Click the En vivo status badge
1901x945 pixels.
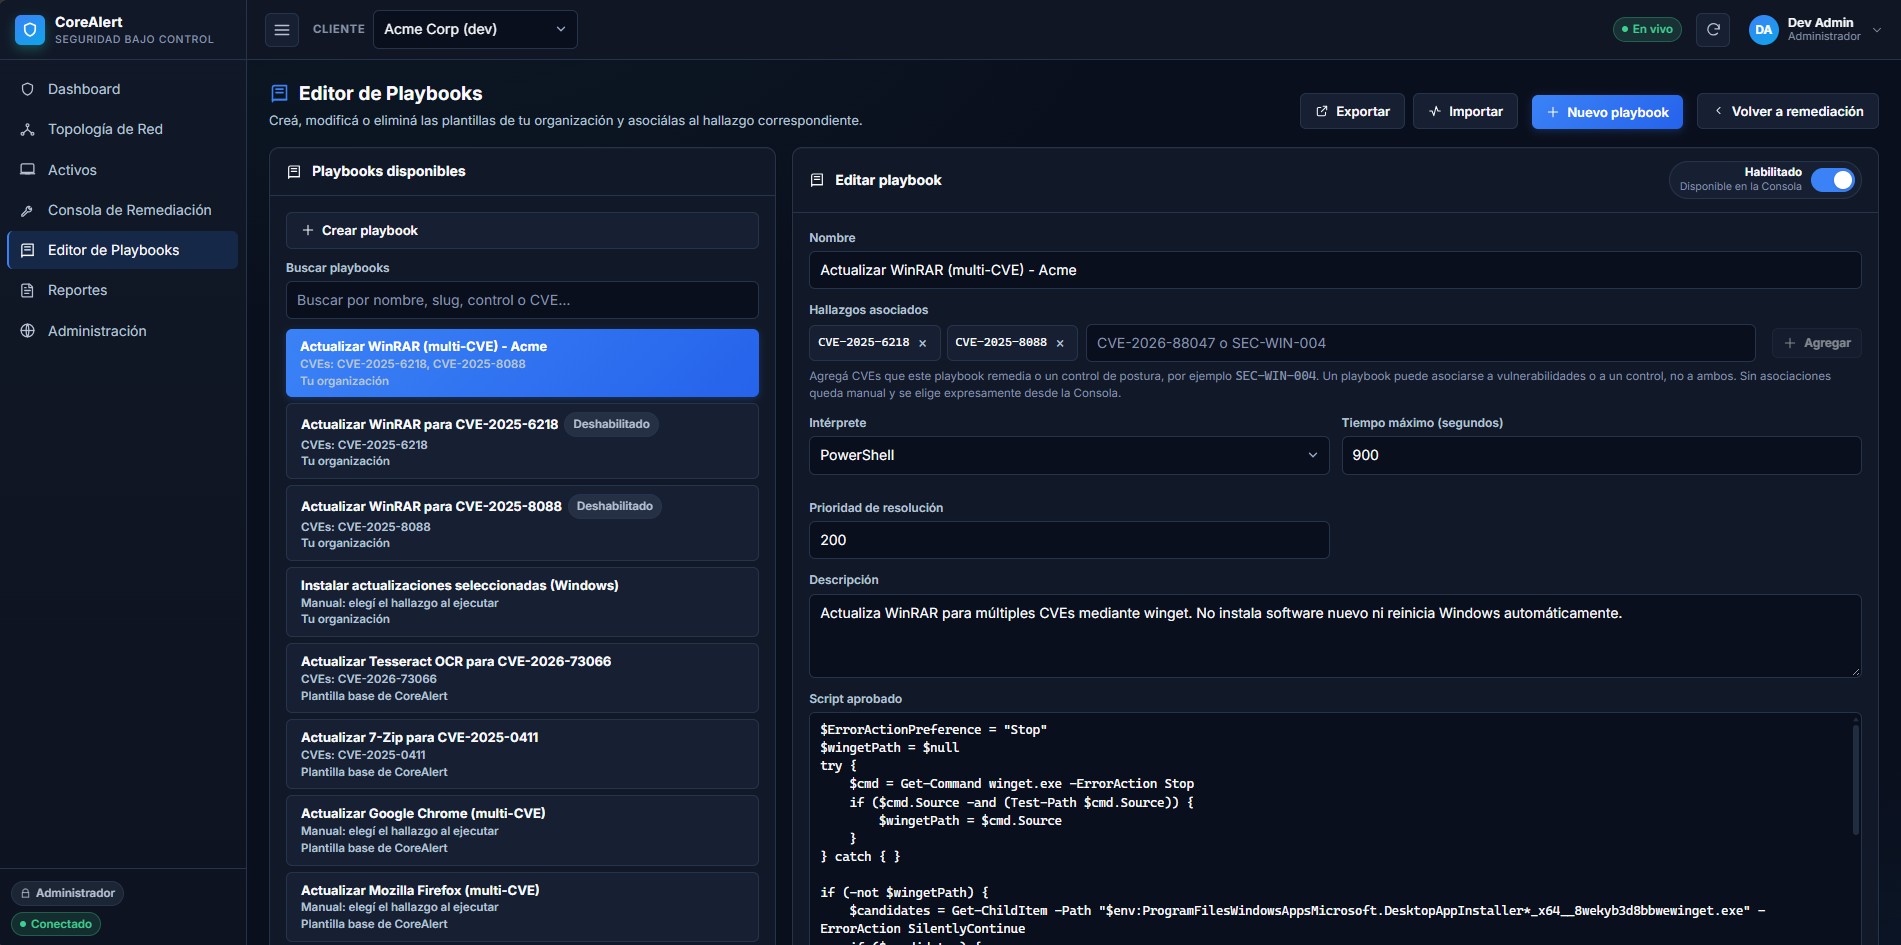(x=1647, y=29)
